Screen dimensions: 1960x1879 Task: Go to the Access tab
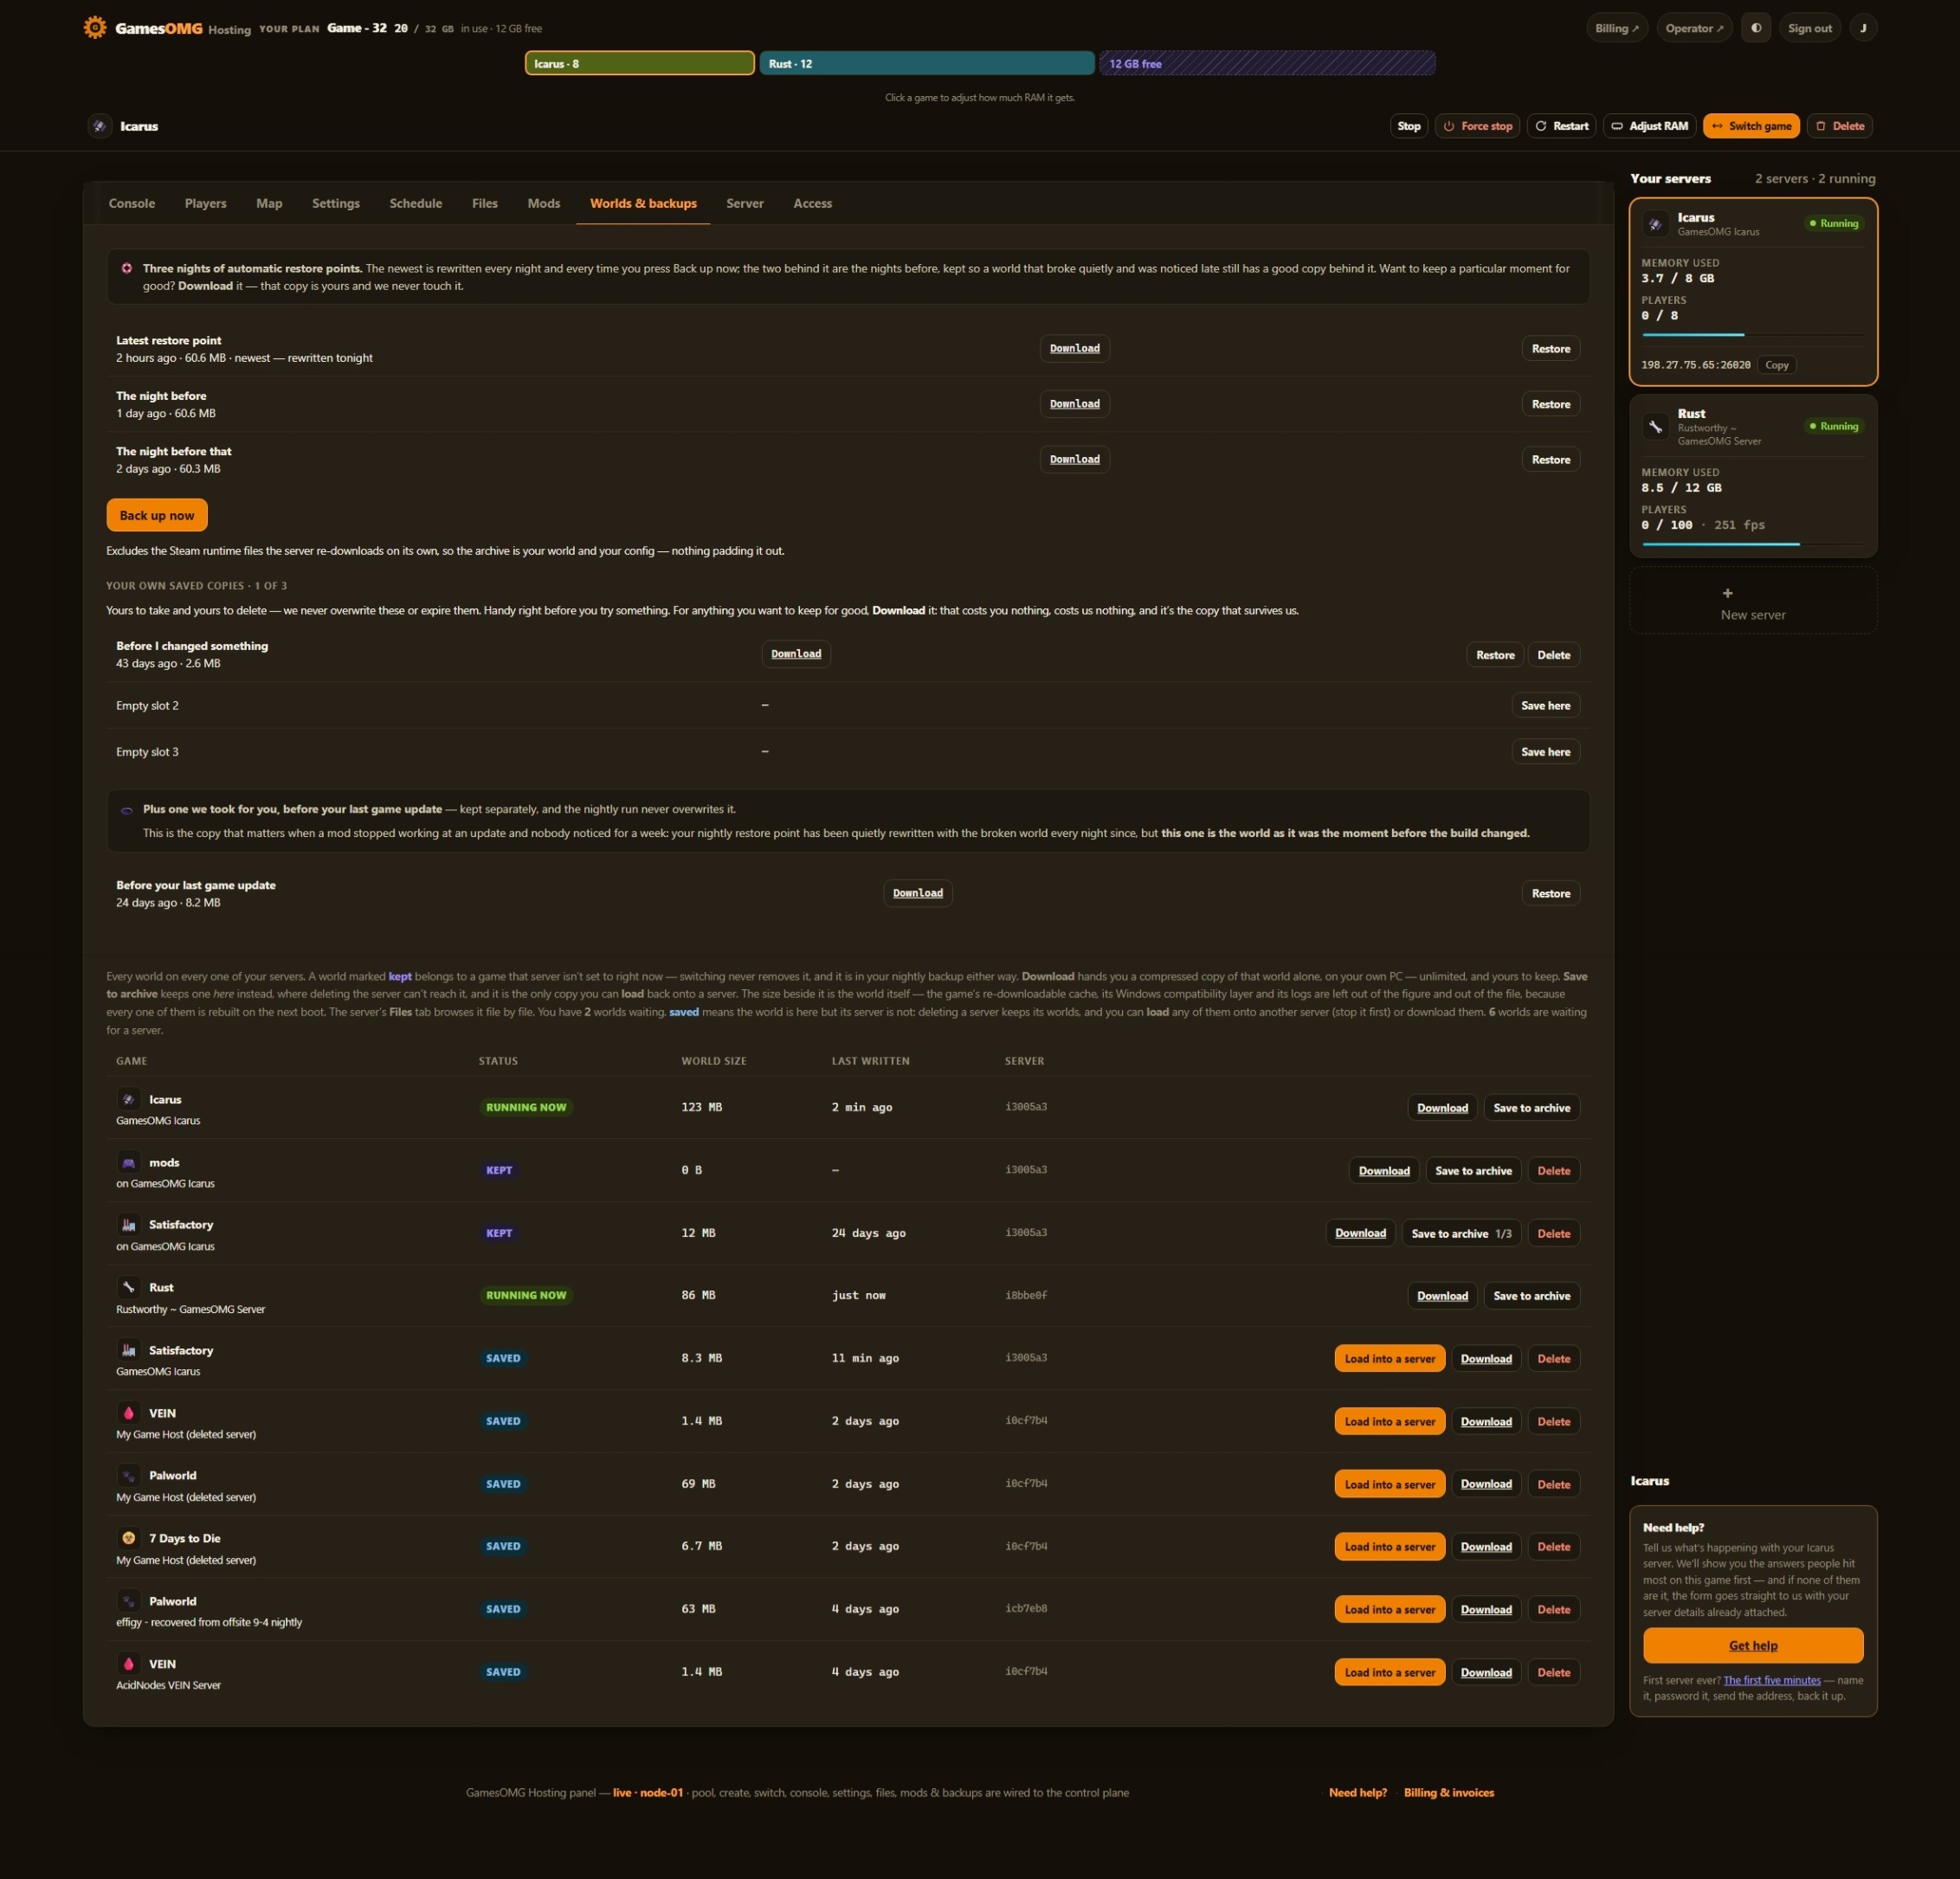[812, 203]
